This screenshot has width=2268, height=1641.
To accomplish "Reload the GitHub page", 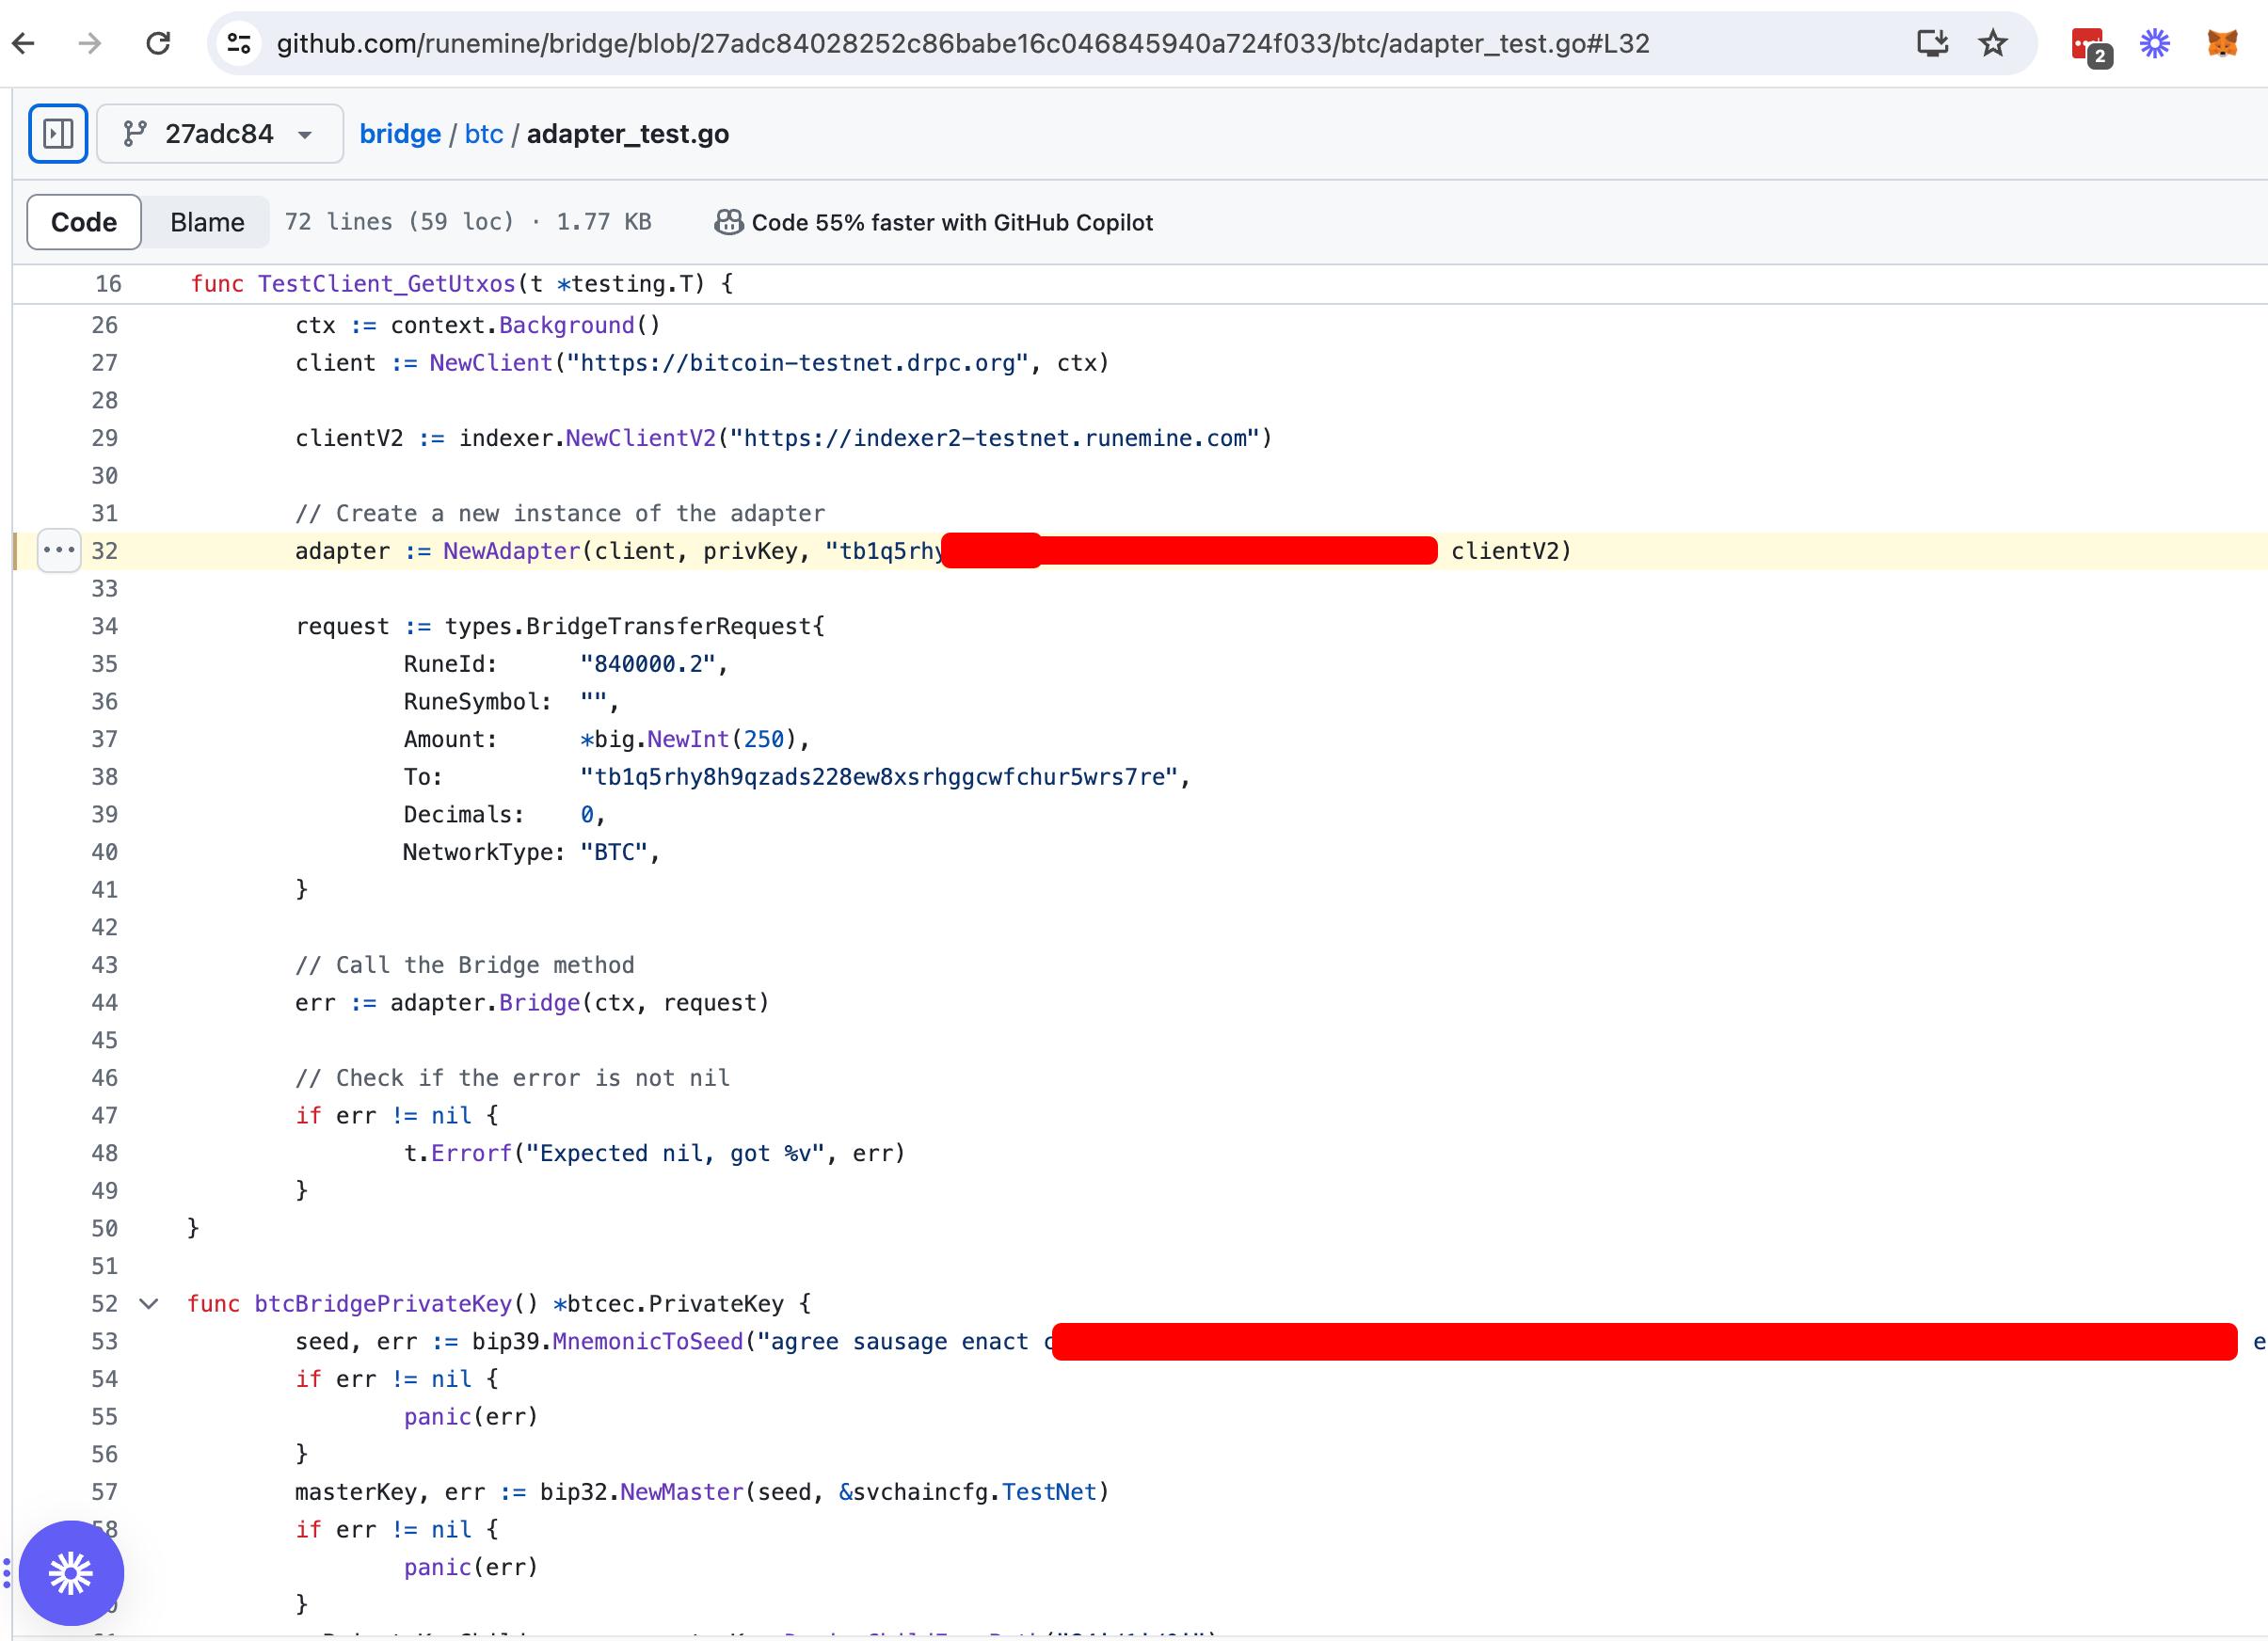I will coord(158,43).
